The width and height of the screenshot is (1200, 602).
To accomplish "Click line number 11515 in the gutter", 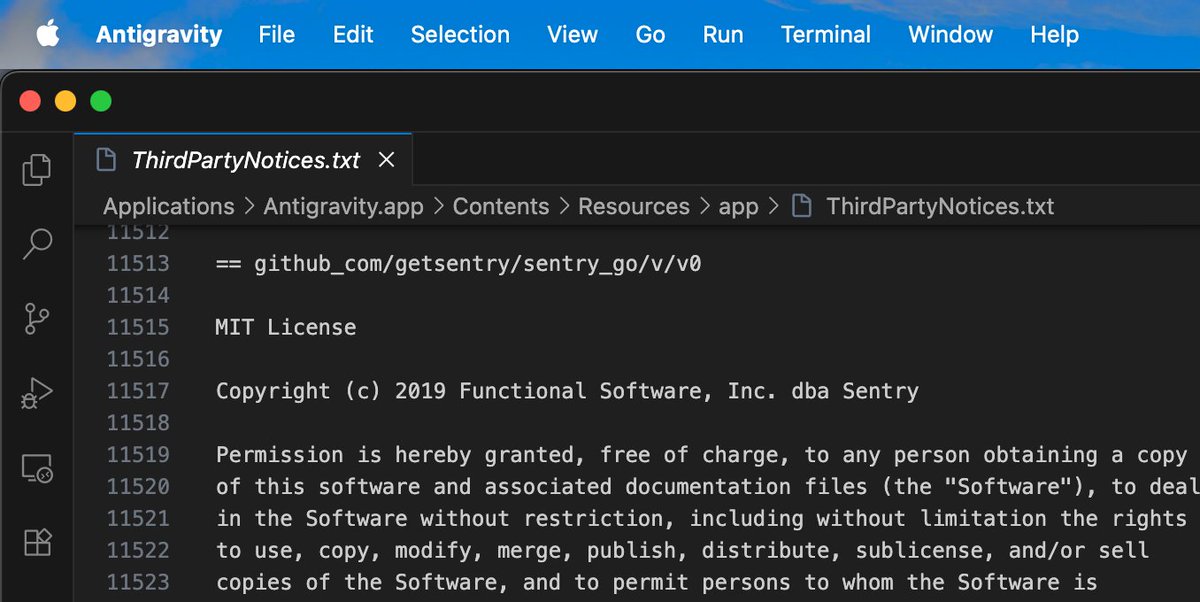I will pos(138,327).
